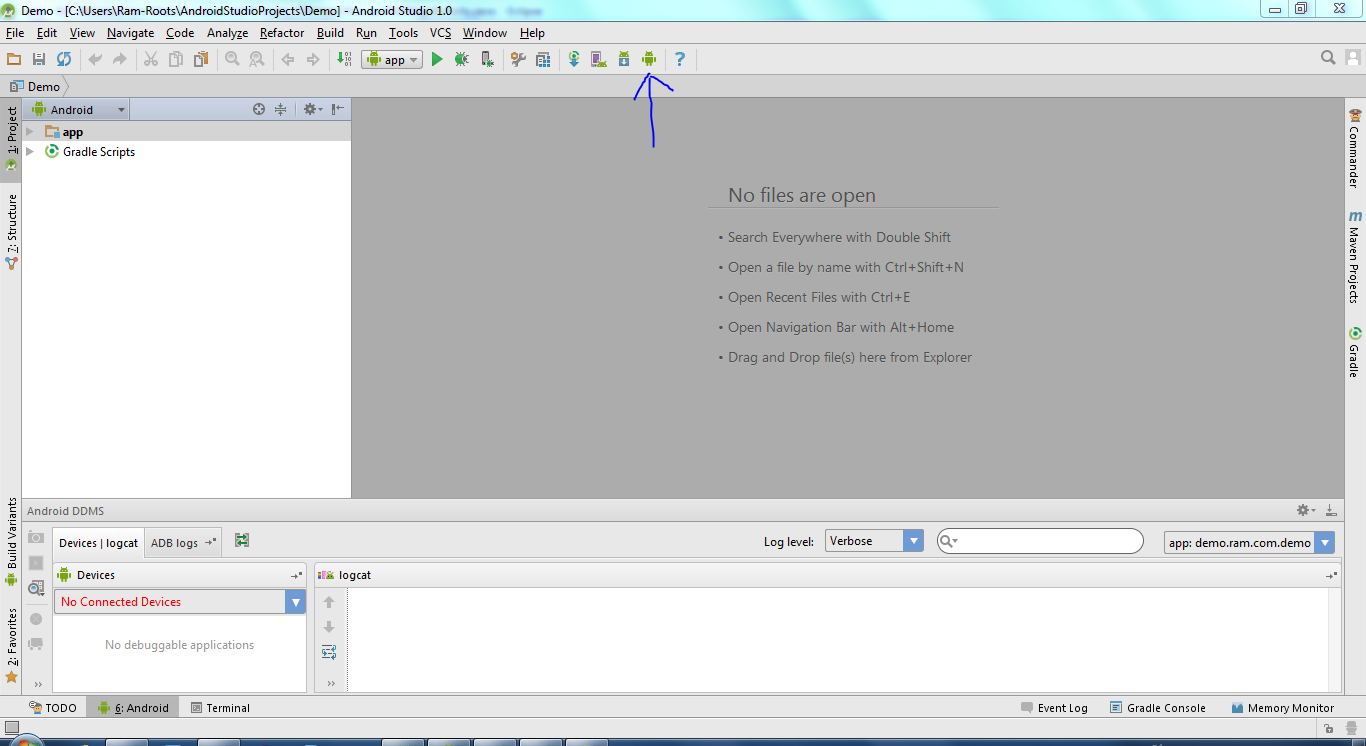1366x746 pixels.
Task: Click the restart/refresh icon beside ADB logs
Action: (242, 541)
